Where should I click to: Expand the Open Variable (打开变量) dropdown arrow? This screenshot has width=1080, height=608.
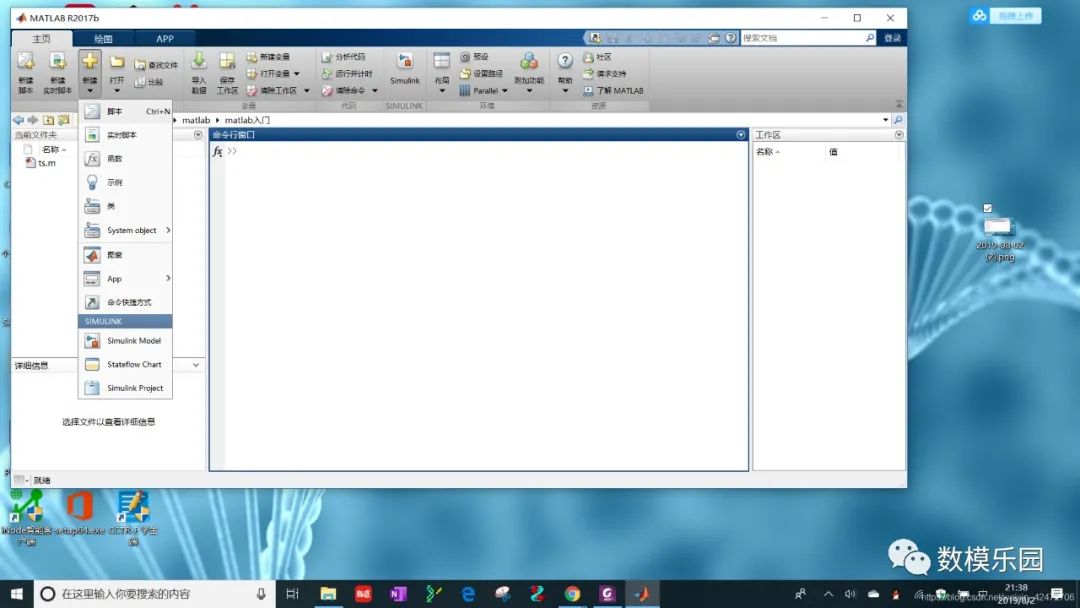click(x=297, y=74)
